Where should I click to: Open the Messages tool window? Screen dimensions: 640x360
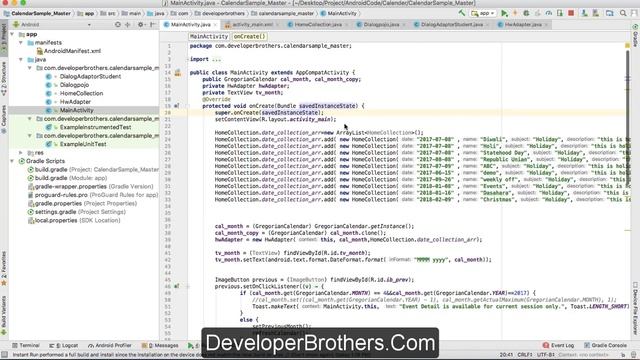tap(160, 345)
